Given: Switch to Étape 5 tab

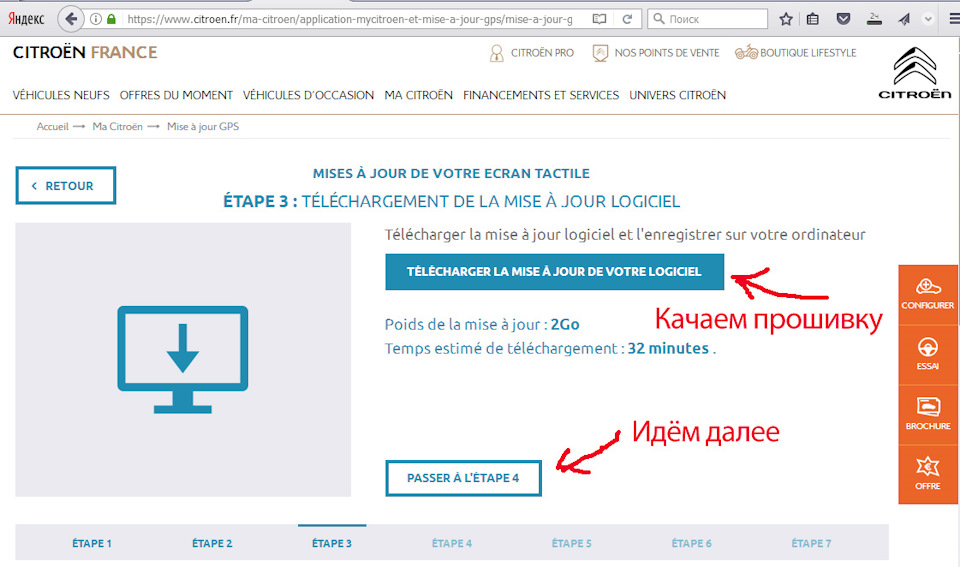Looking at the screenshot, I should point(572,543).
